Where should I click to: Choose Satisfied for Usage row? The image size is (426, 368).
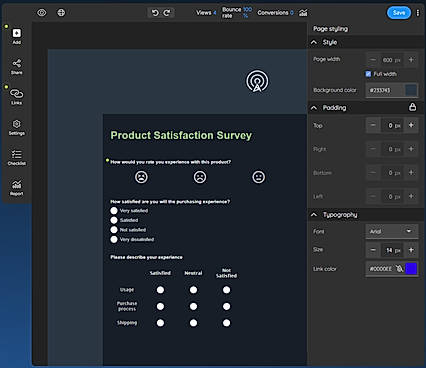click(160, 290)
